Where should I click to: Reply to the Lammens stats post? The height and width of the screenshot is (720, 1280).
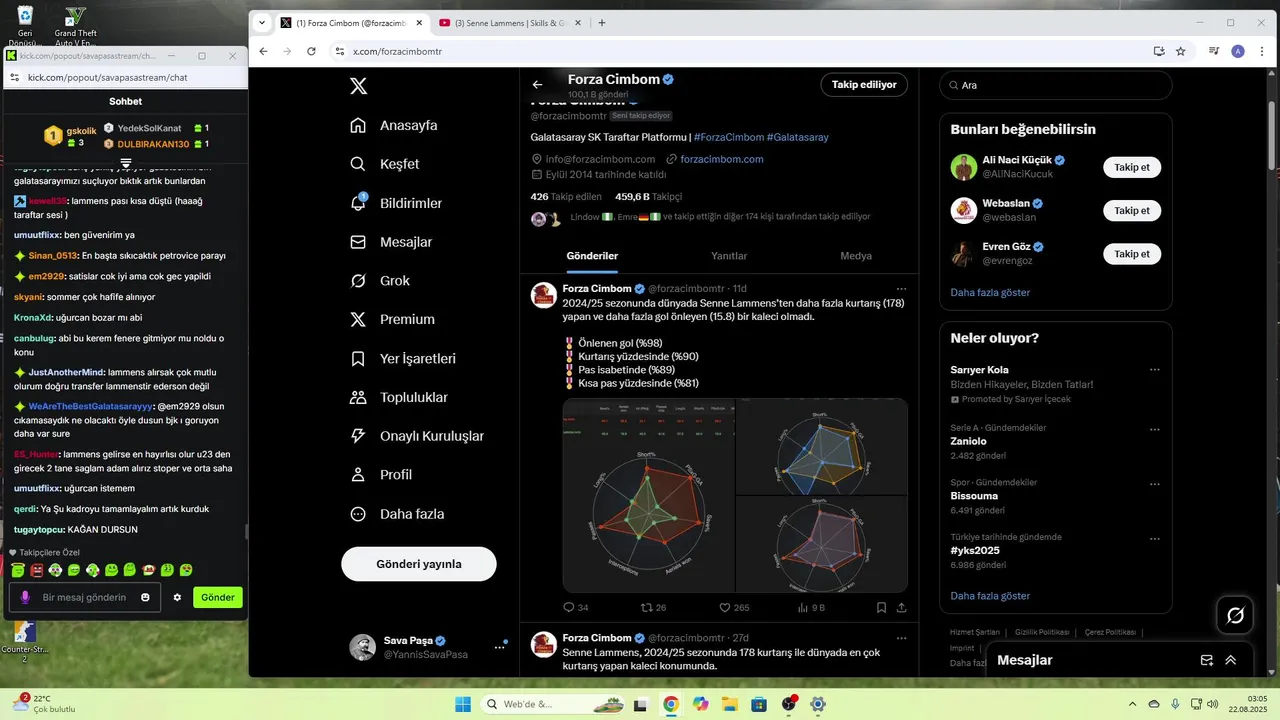[x=576, y=607]
